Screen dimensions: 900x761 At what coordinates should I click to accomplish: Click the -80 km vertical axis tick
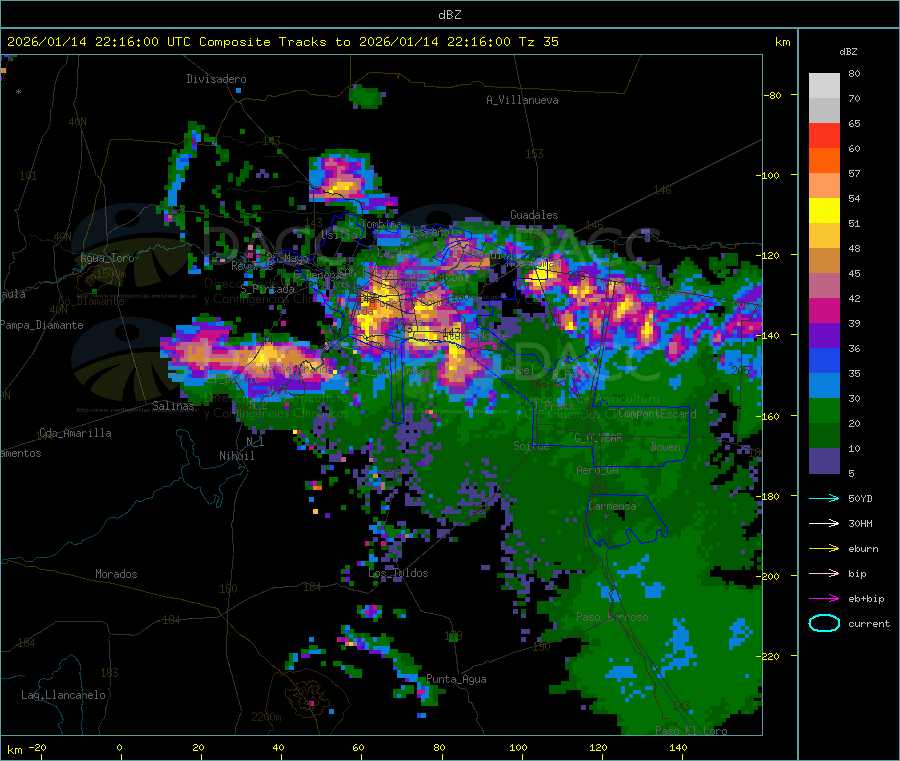click(773, 95)
